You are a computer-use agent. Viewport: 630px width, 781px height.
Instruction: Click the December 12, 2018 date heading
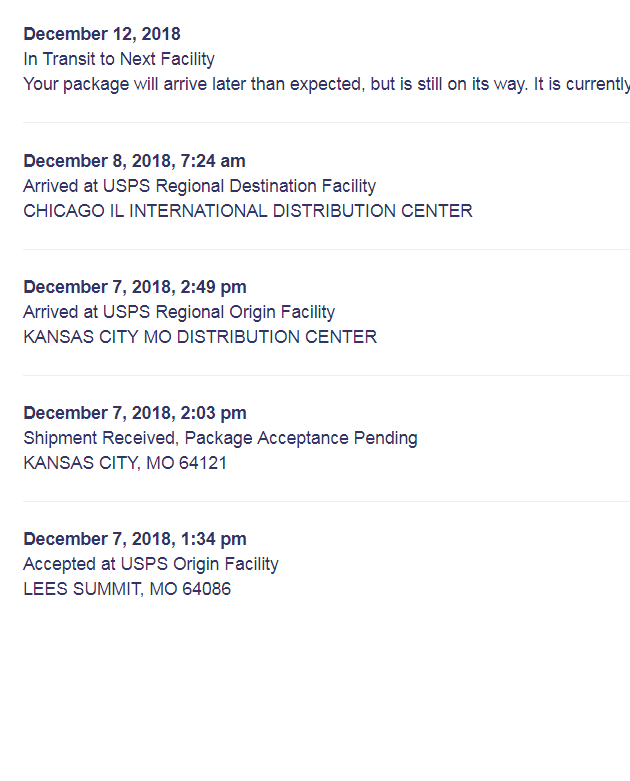click(102, 34)
